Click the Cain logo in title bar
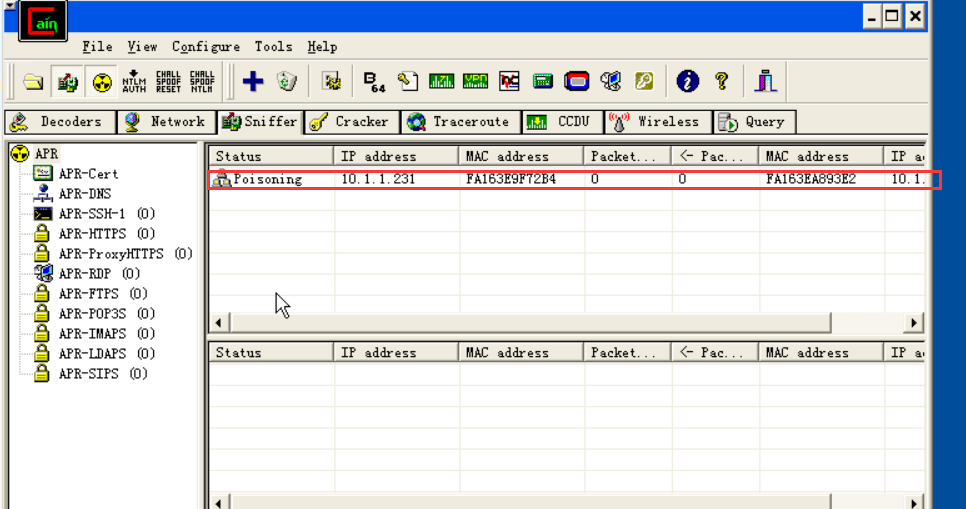Screen dimensions: 966x509 [x=43, y=21]
